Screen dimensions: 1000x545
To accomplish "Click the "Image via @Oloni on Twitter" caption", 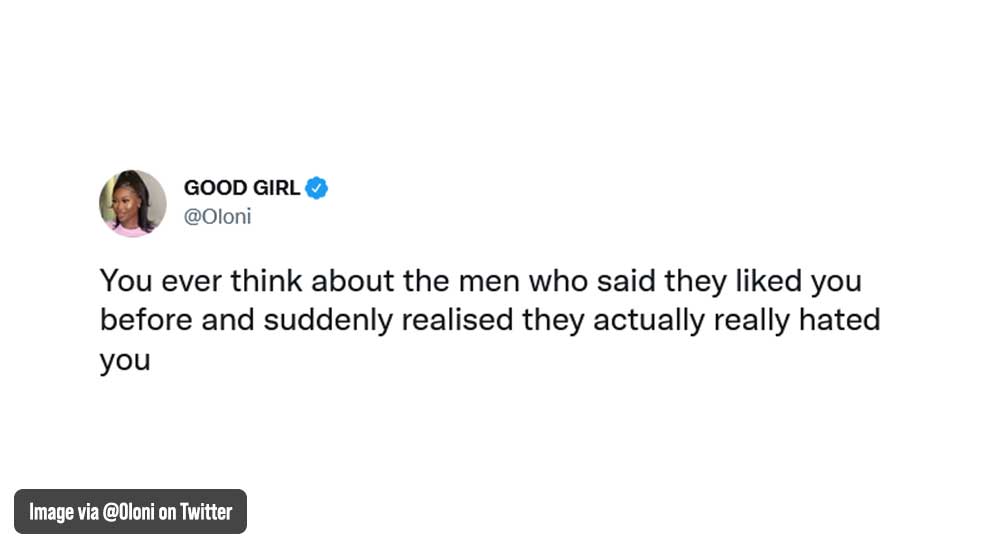I will (130, 512).
